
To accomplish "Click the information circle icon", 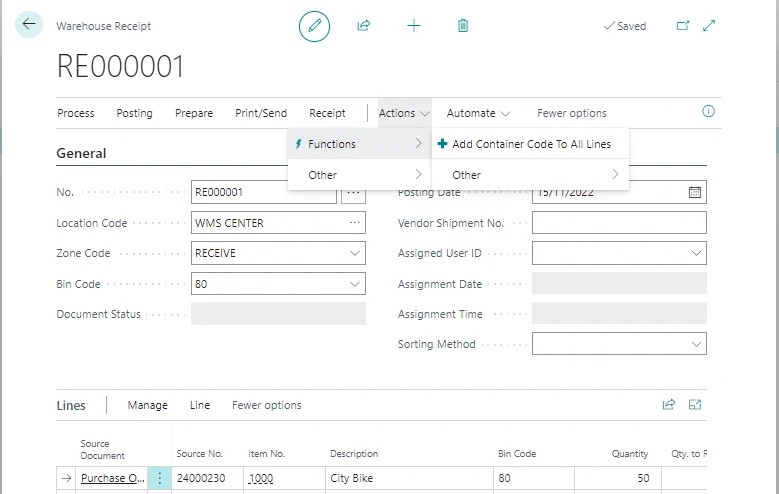I will coord(709,112).
